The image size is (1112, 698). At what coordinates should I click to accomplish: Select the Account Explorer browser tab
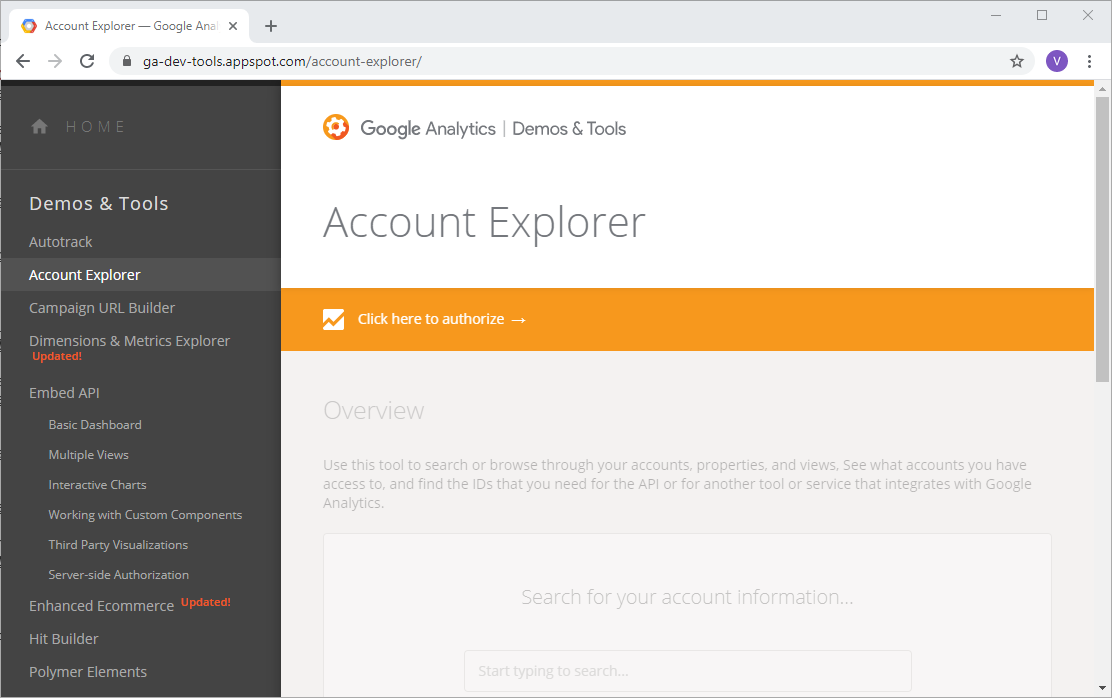coord(130,26)
